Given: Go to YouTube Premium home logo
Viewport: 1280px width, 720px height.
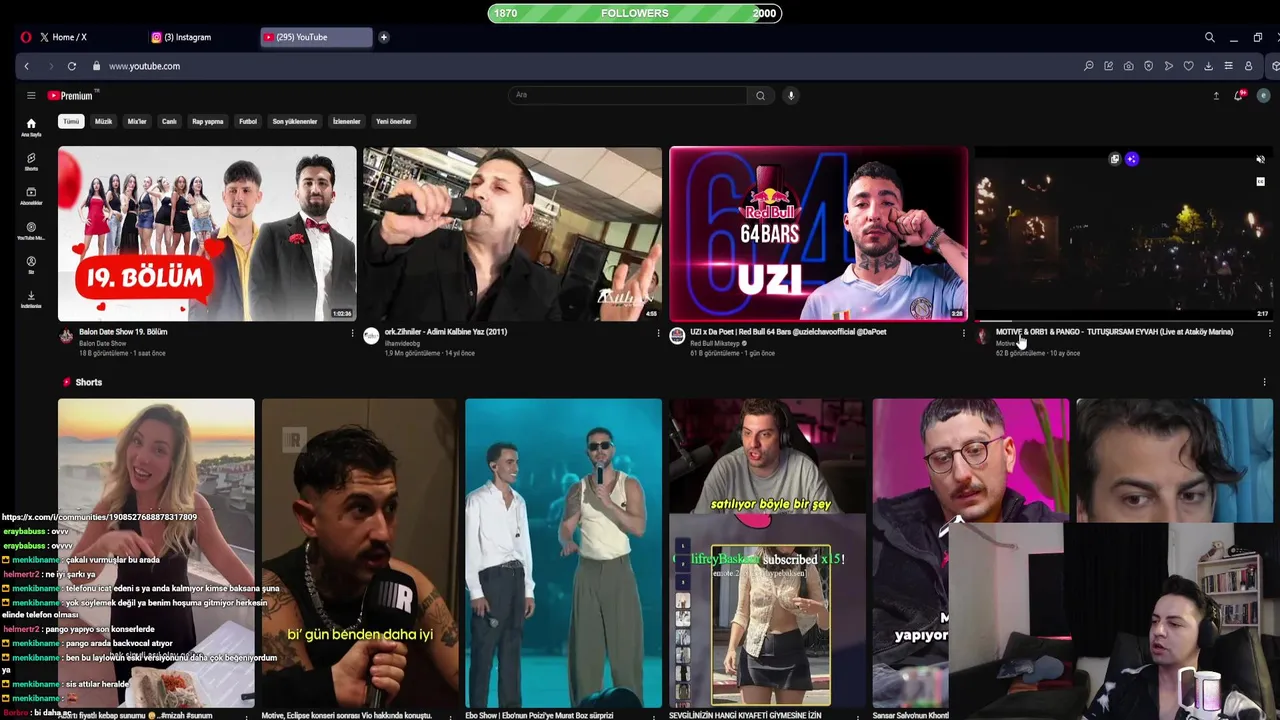Looking at the screenshot, I should click(71, 96).
